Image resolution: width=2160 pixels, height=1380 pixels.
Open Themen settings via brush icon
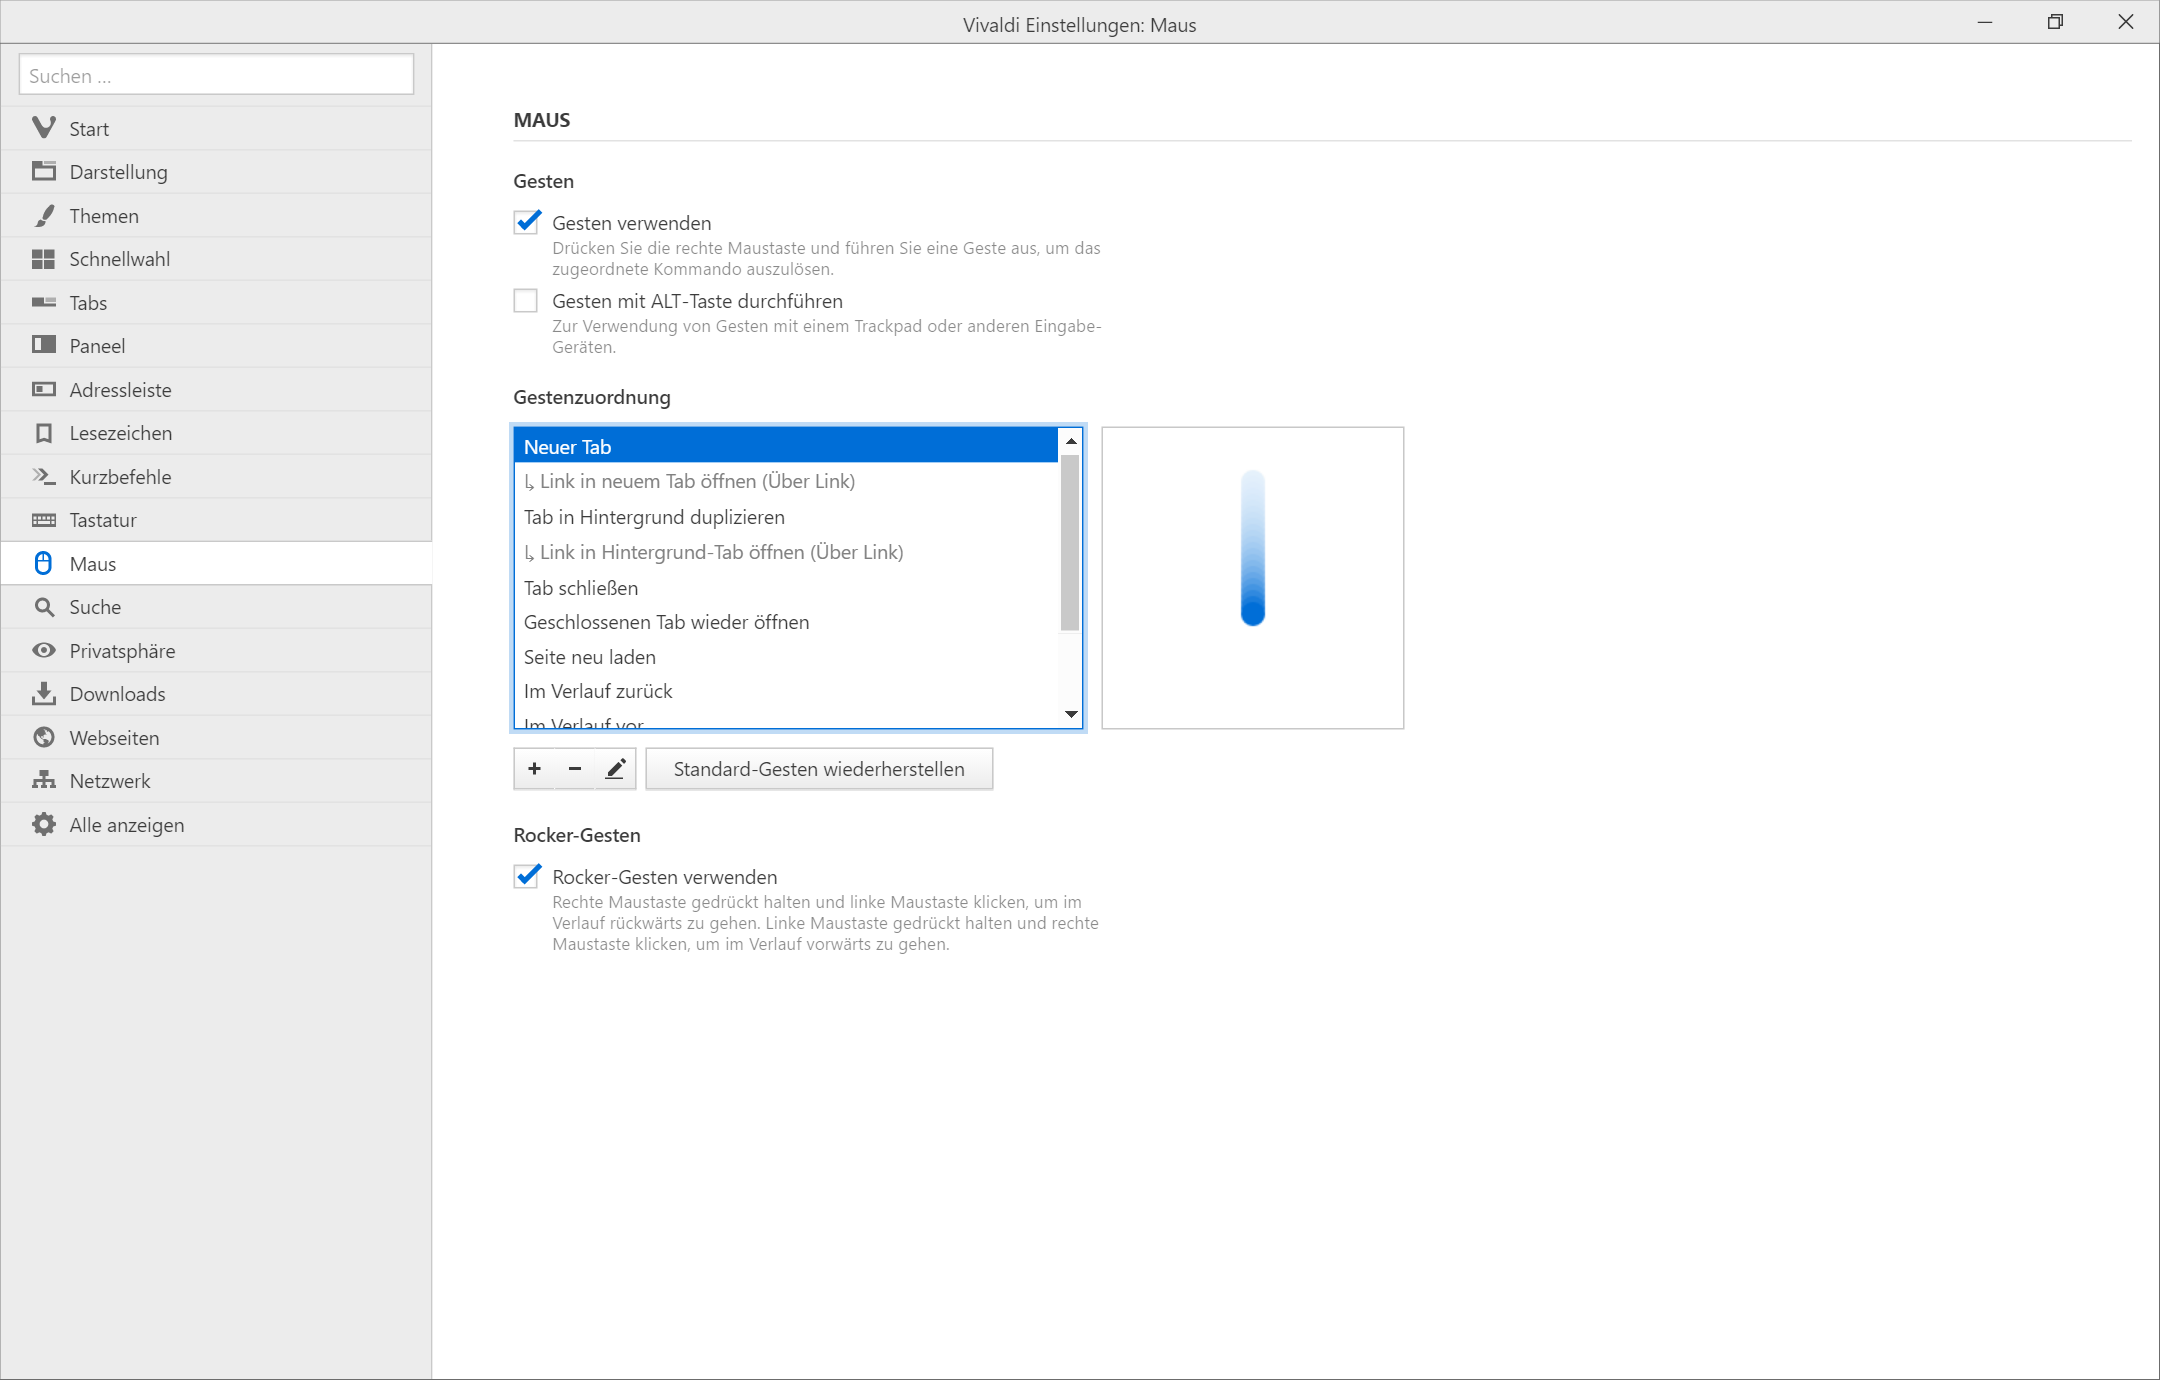[x=44, y=216]
